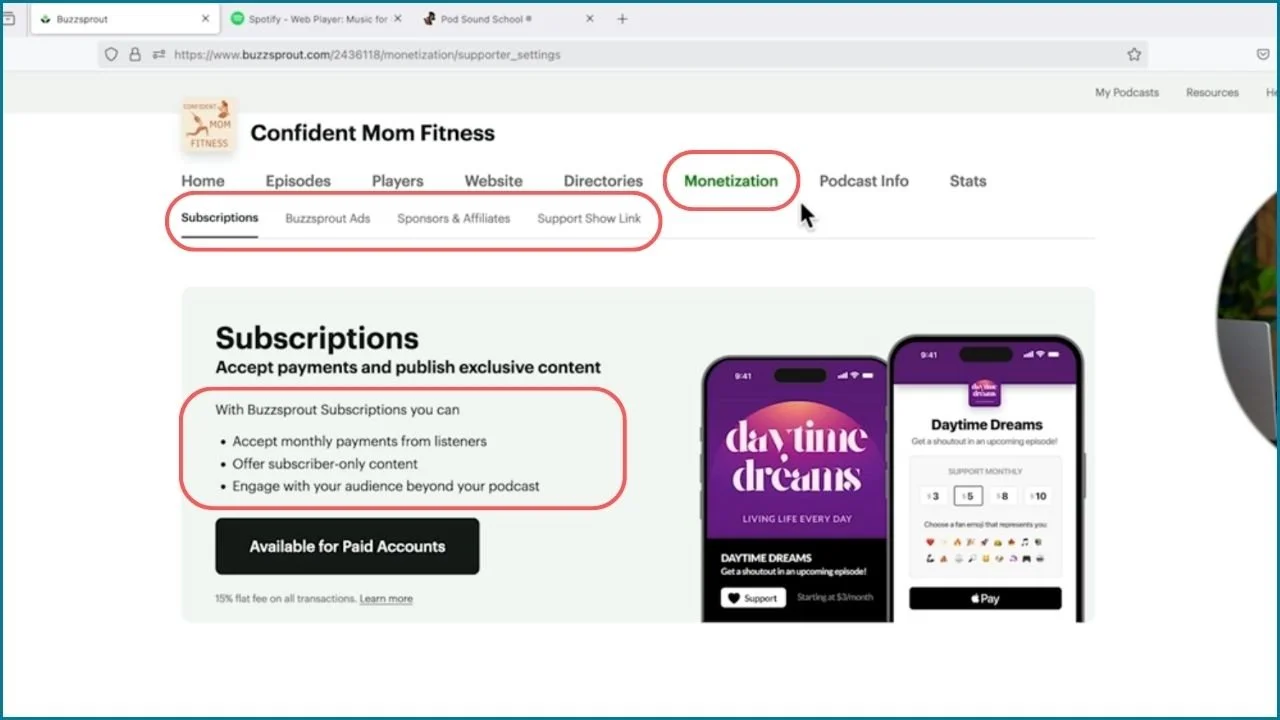Select the $8 monthly support option
This screenshot has height=720, width=1280.
point(1003,496)
